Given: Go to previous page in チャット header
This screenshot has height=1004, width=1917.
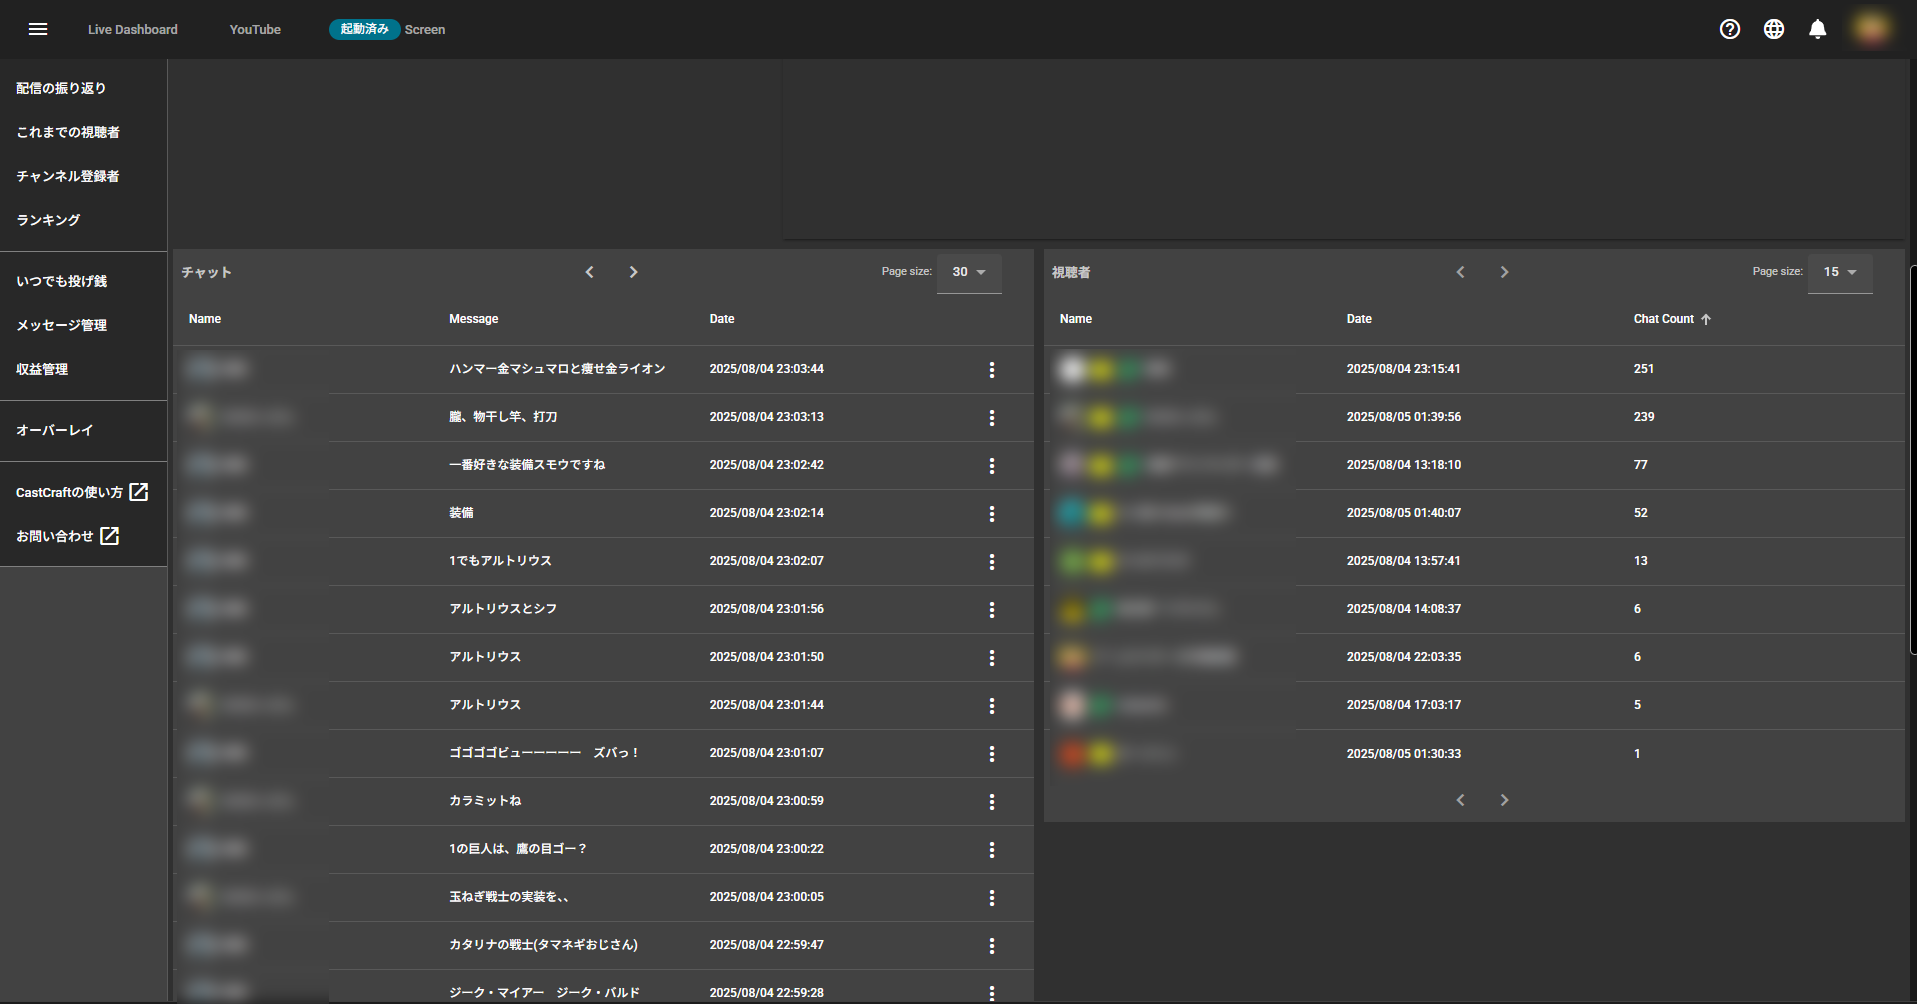Looking at the screenshot, I should [590, 272].
